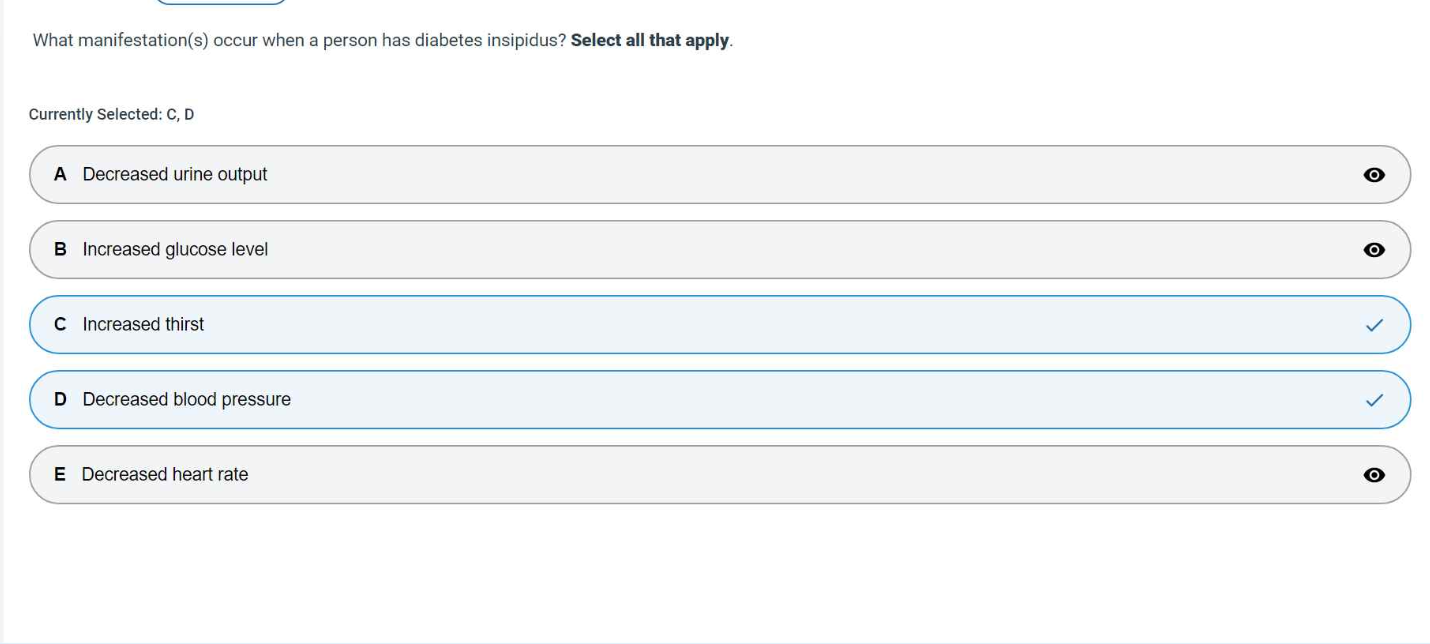Click the letter B option marker
The image size is (1430, 644).
click(60, 250)
